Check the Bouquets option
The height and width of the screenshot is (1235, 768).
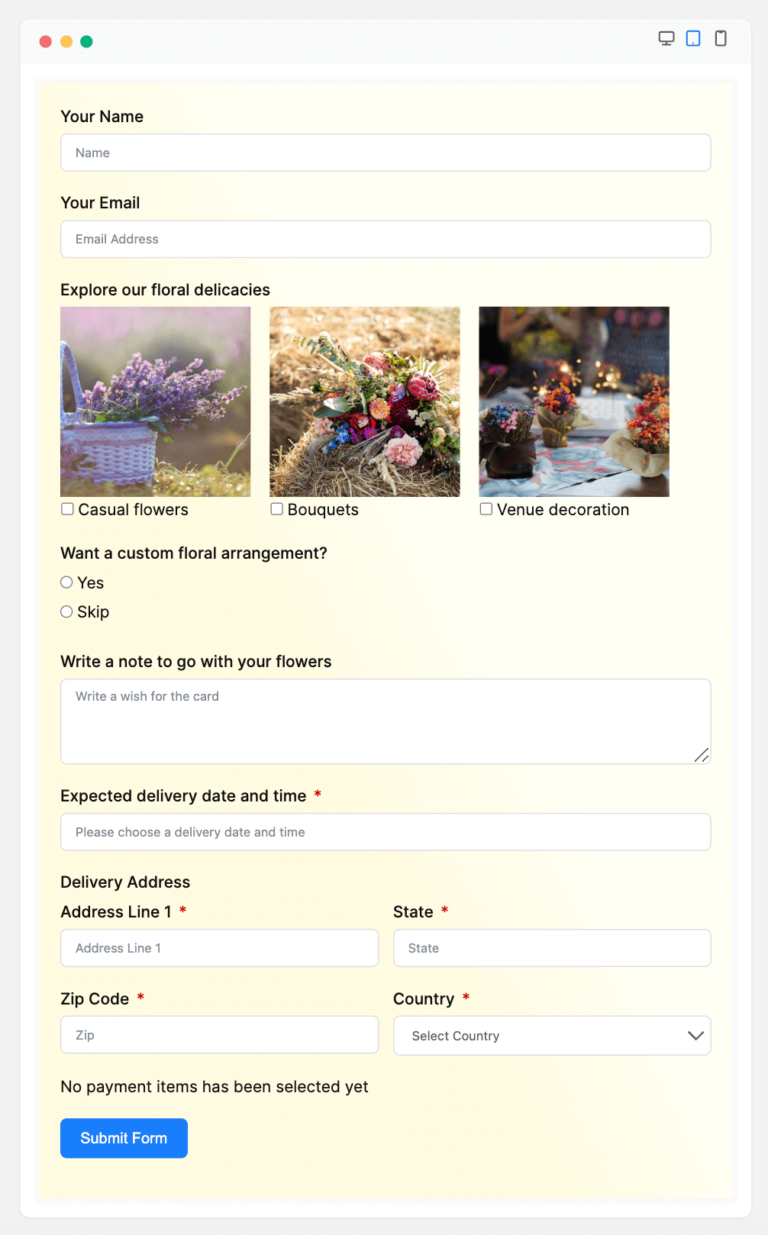276,508
